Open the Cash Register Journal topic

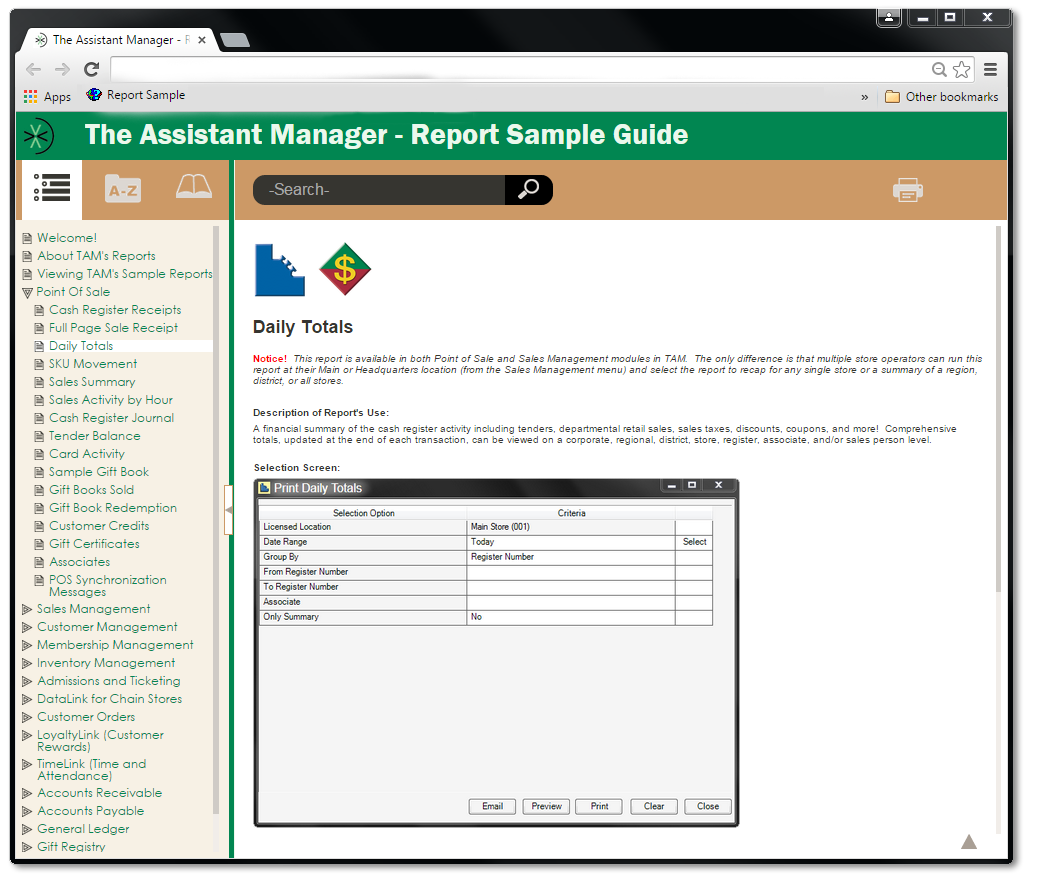tap(111, 419)
